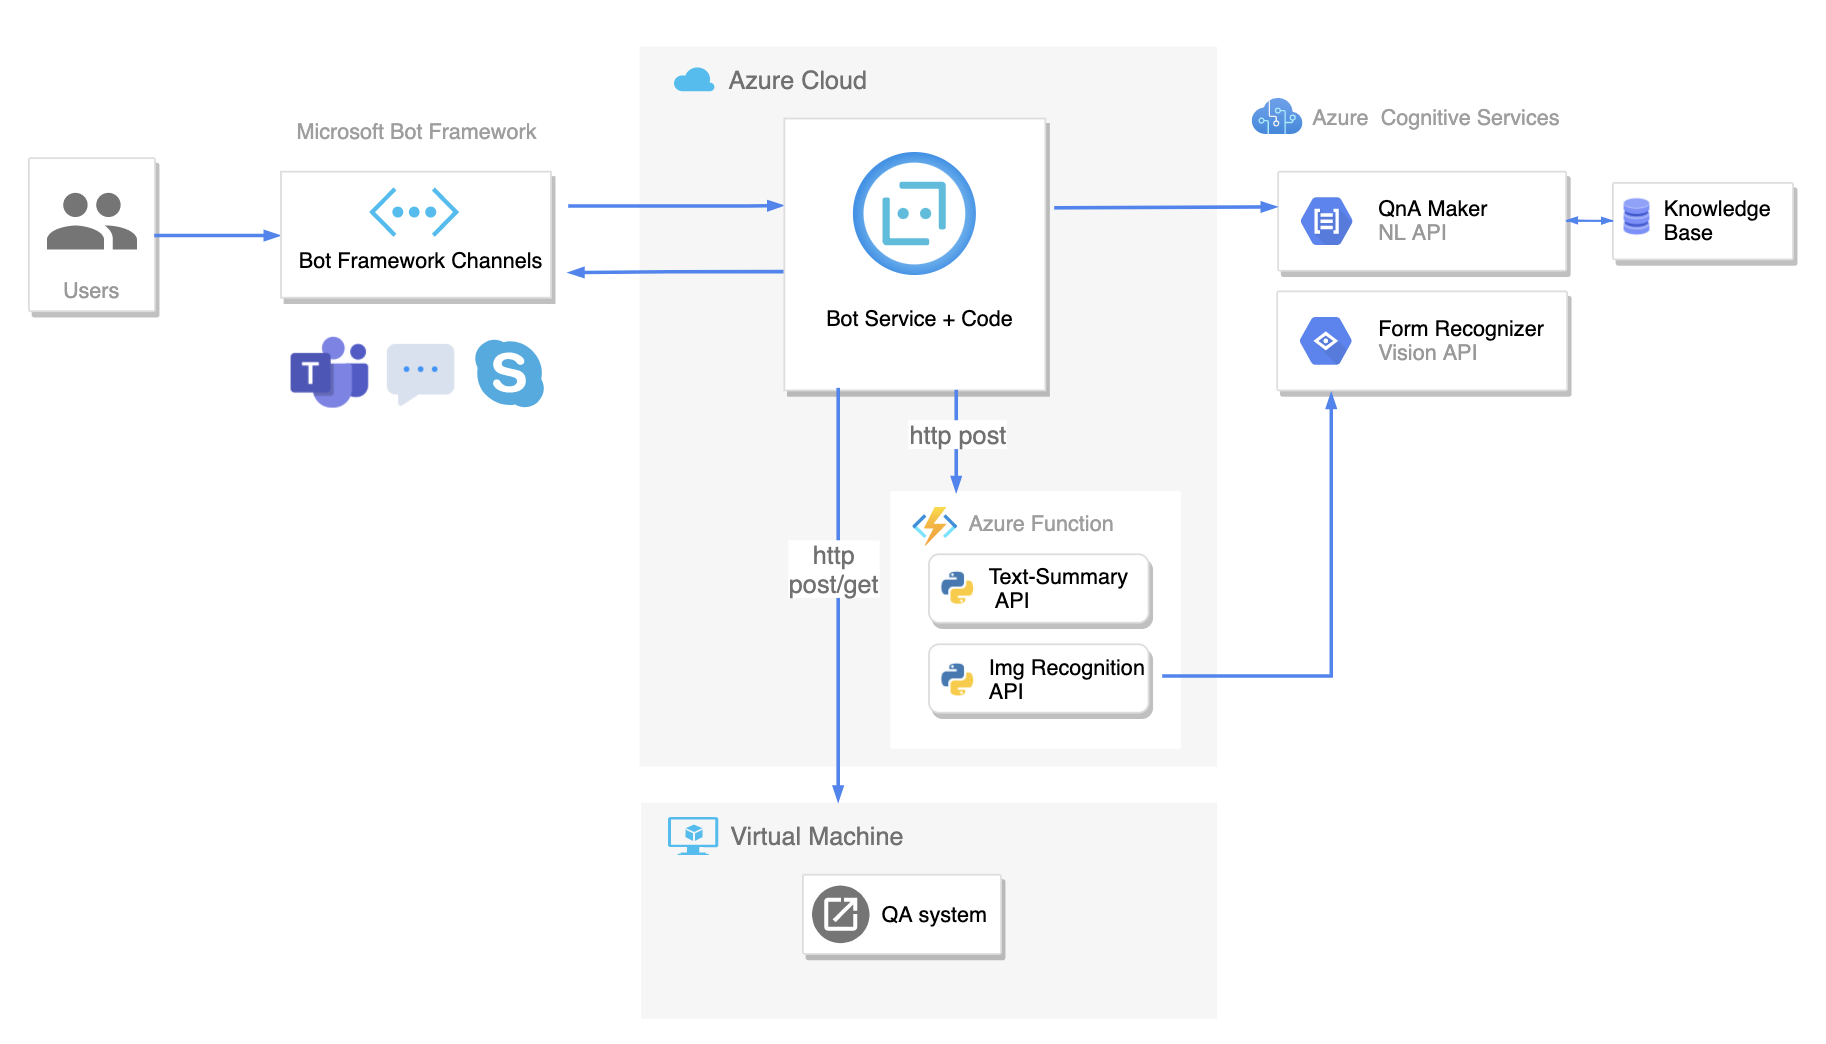The height and width of the screenshot is (1044, 1826).
Task: Select the "Vision API" subtitle
Action: pos(1427,352)
